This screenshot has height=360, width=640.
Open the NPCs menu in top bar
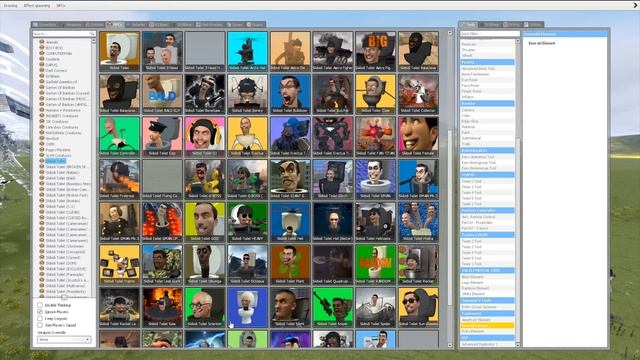pyautogui.click(x=60, y=6)
